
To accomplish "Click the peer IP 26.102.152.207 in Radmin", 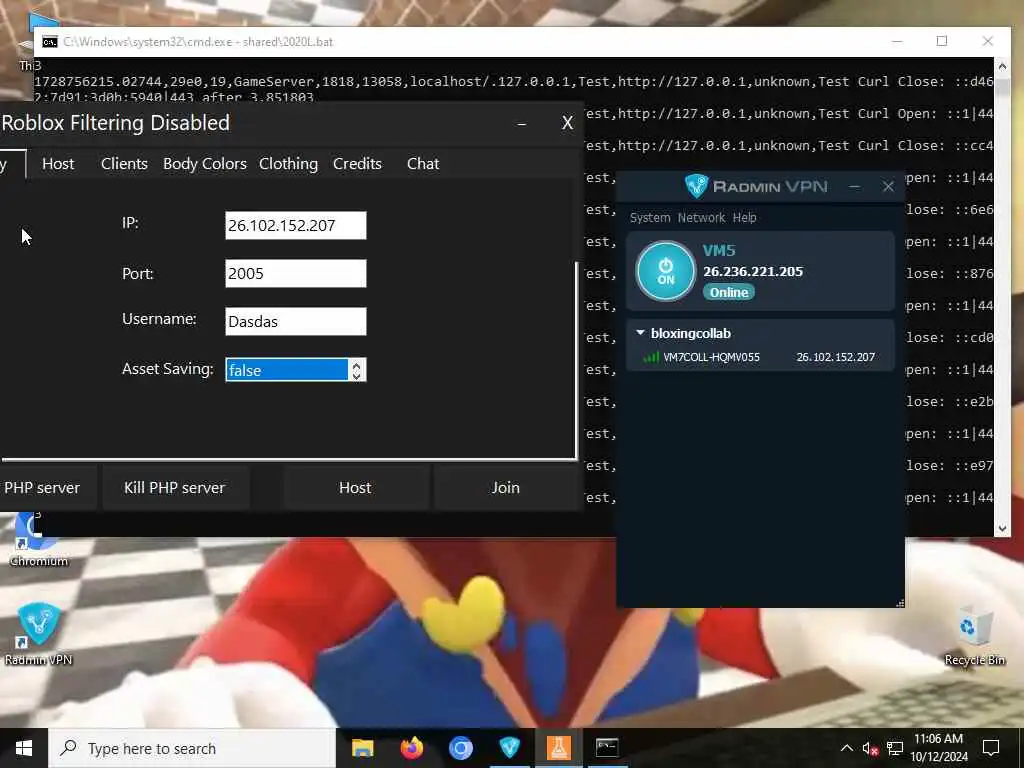I will coord(835,357).
